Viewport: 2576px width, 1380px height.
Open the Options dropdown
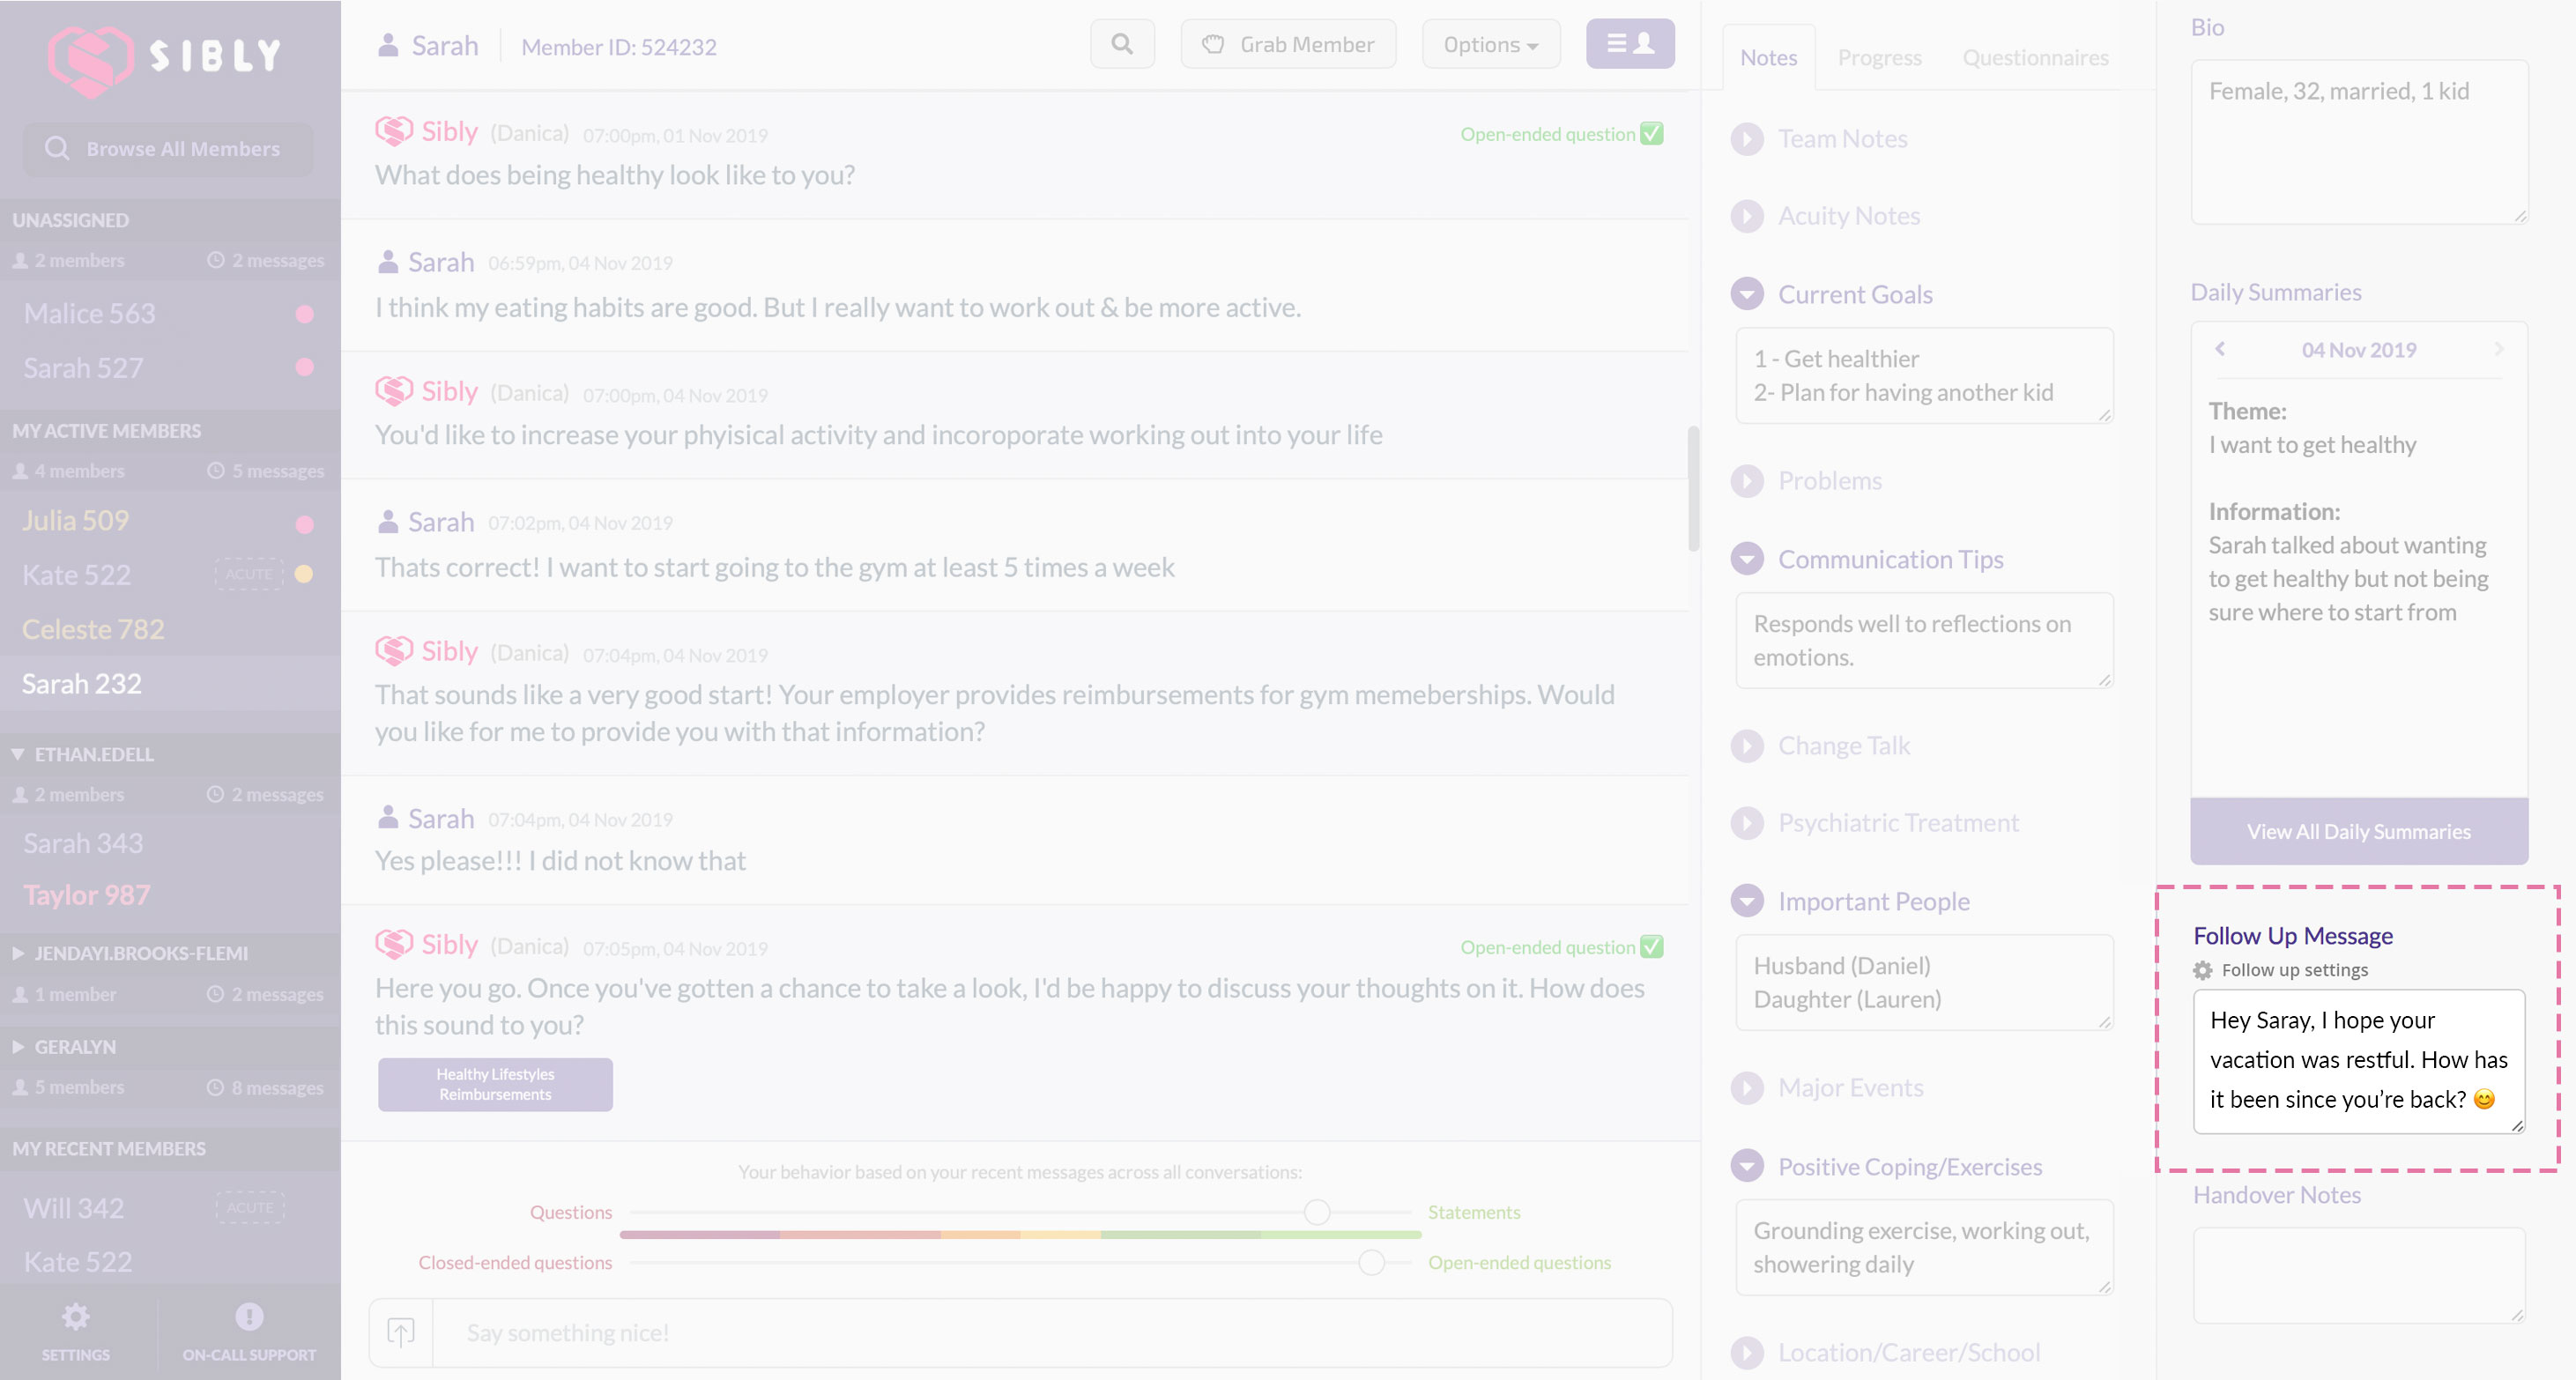tap(1490, 44)
